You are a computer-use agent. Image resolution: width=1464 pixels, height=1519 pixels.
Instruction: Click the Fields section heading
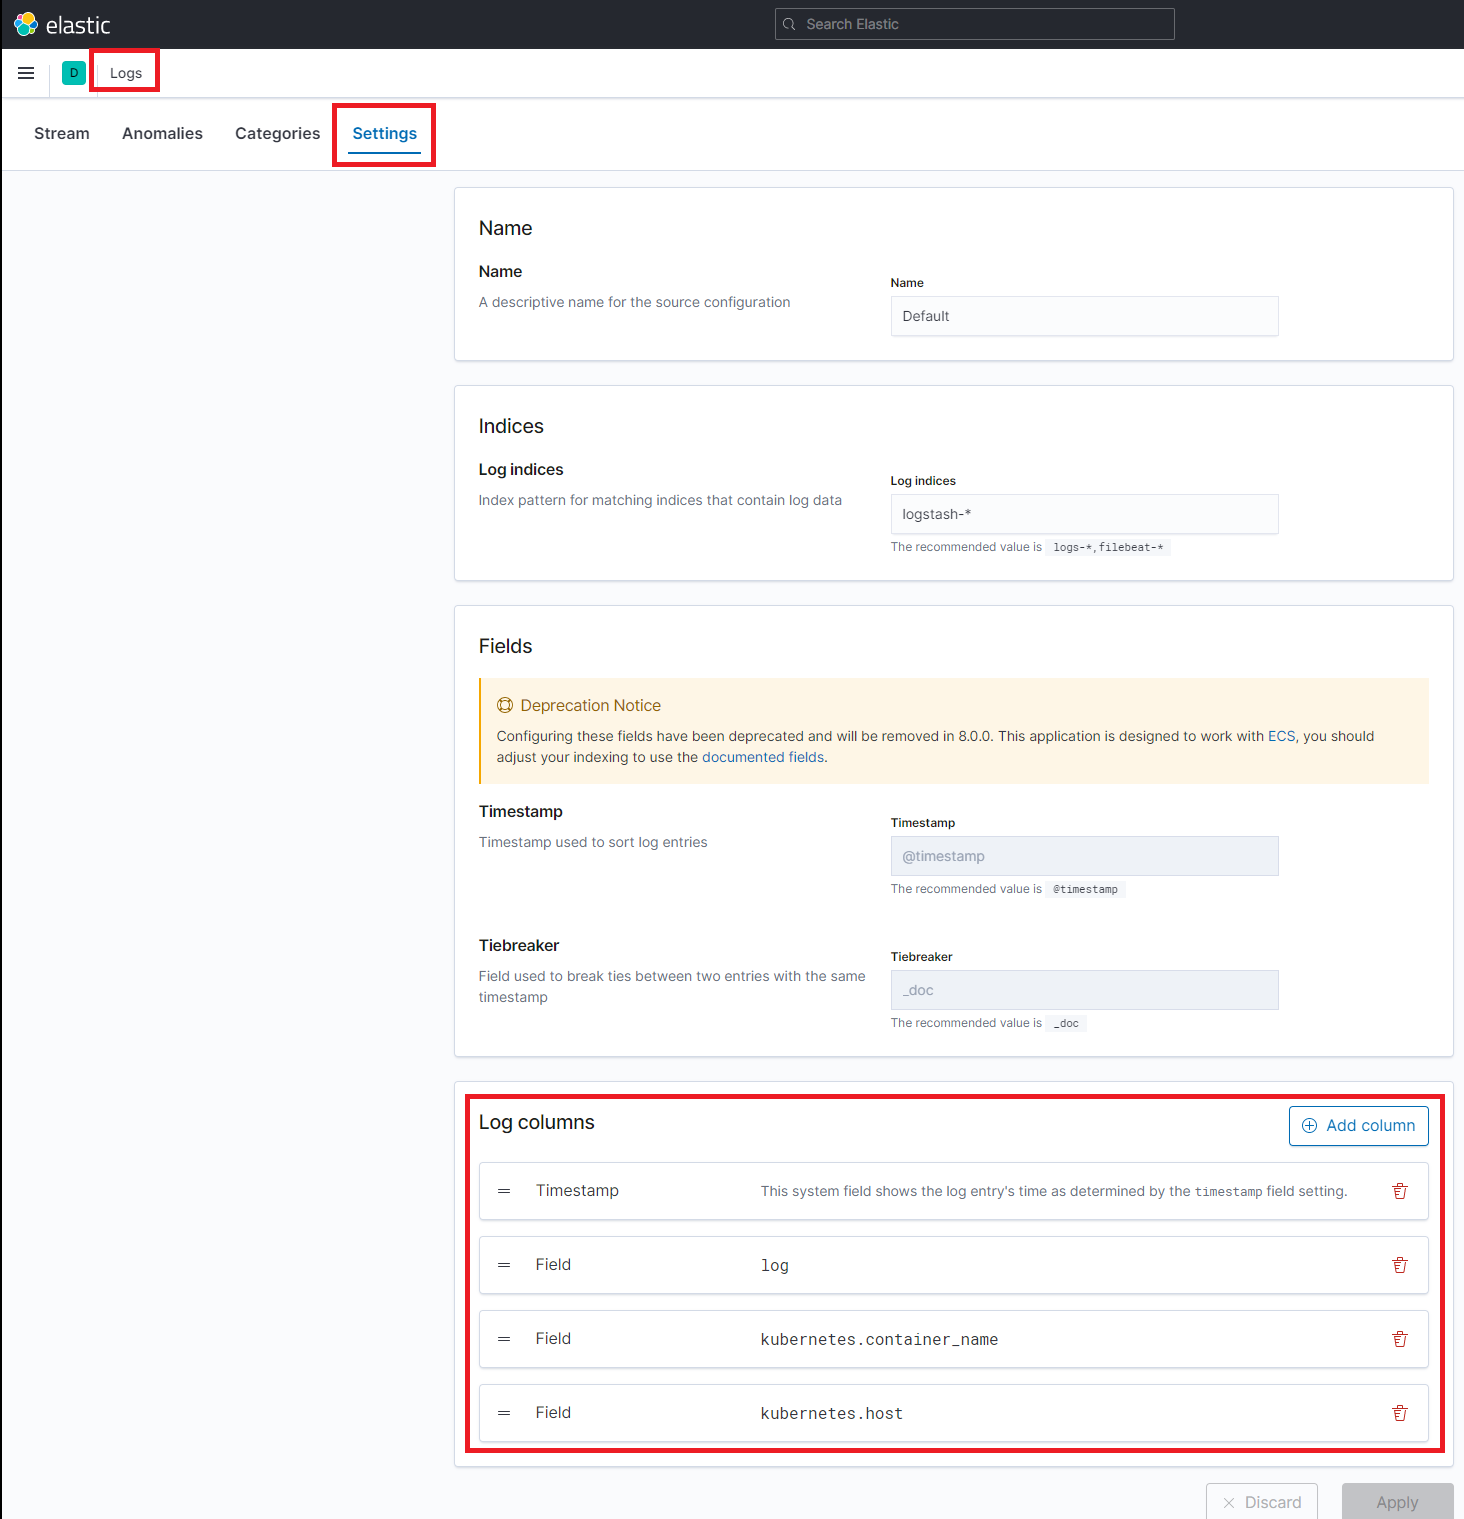[x=505, y=646]
